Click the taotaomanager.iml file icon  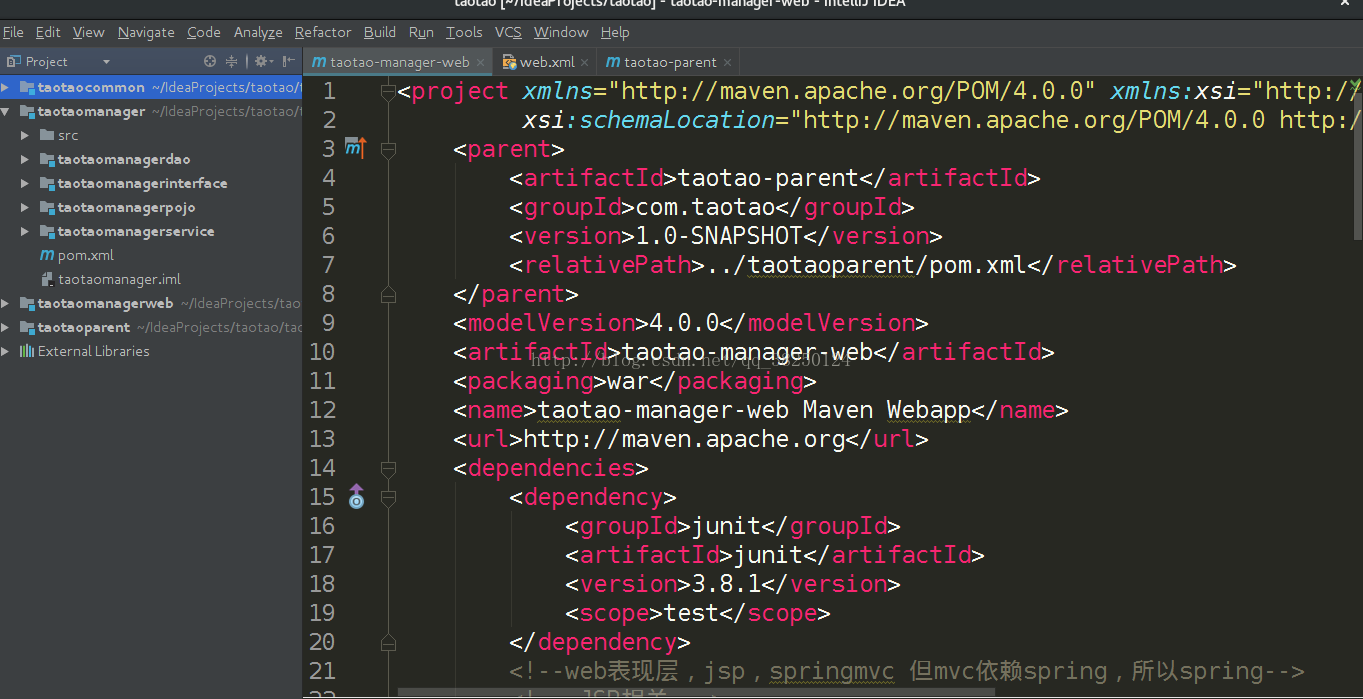point(47,279)
